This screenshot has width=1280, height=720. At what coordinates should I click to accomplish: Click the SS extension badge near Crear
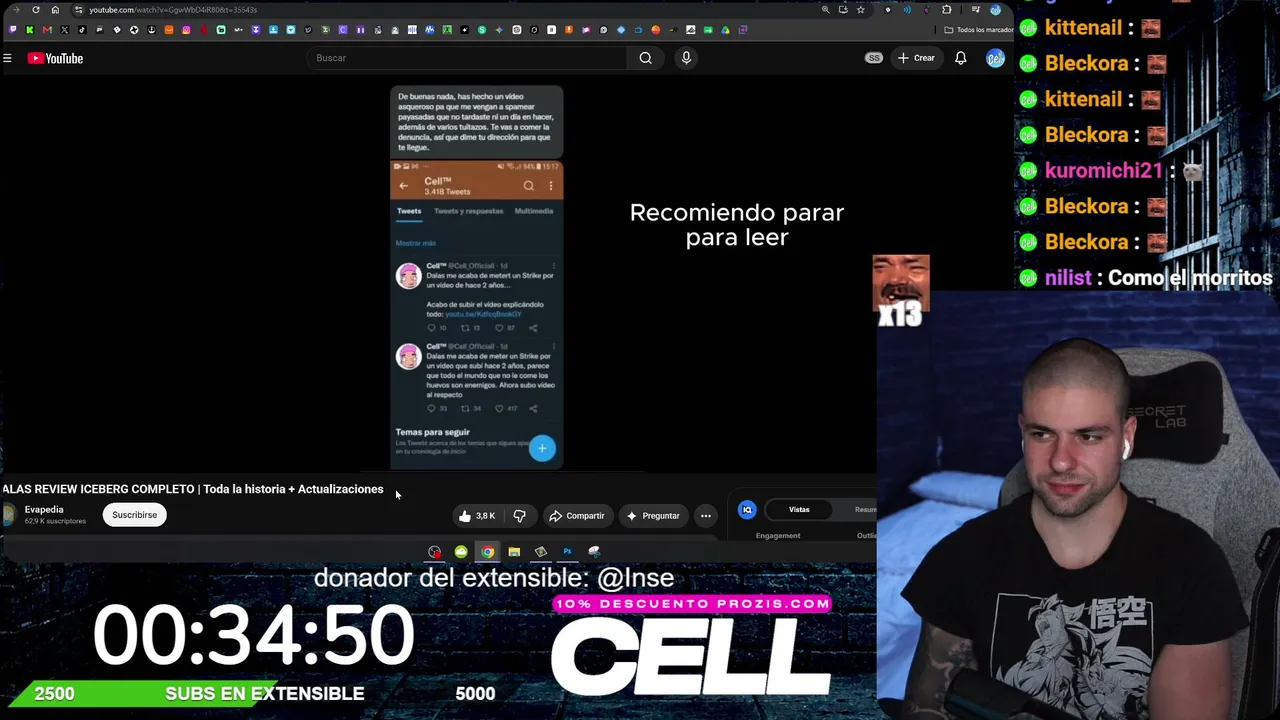874,58
